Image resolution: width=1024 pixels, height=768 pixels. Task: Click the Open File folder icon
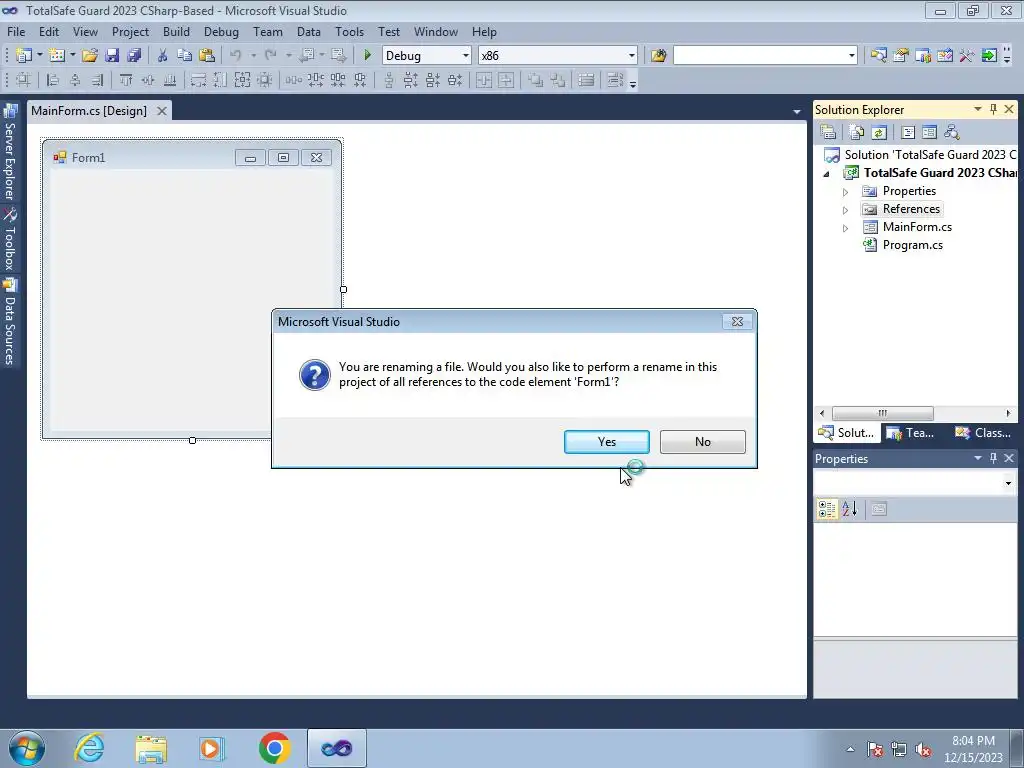click(89, 56)
